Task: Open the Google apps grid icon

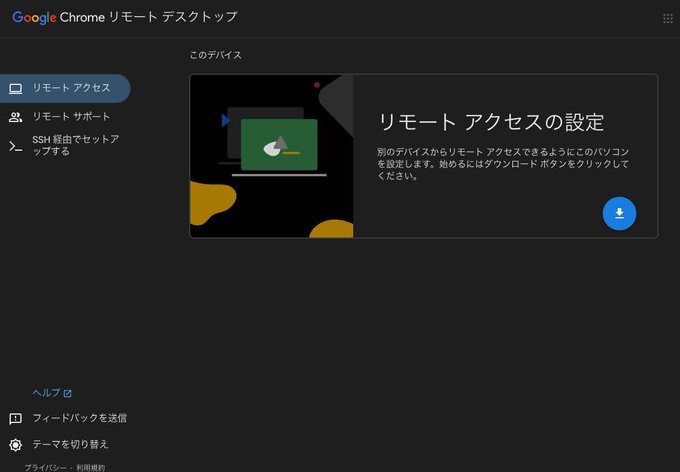Action: pyautogui.click(x=668, y=18)
